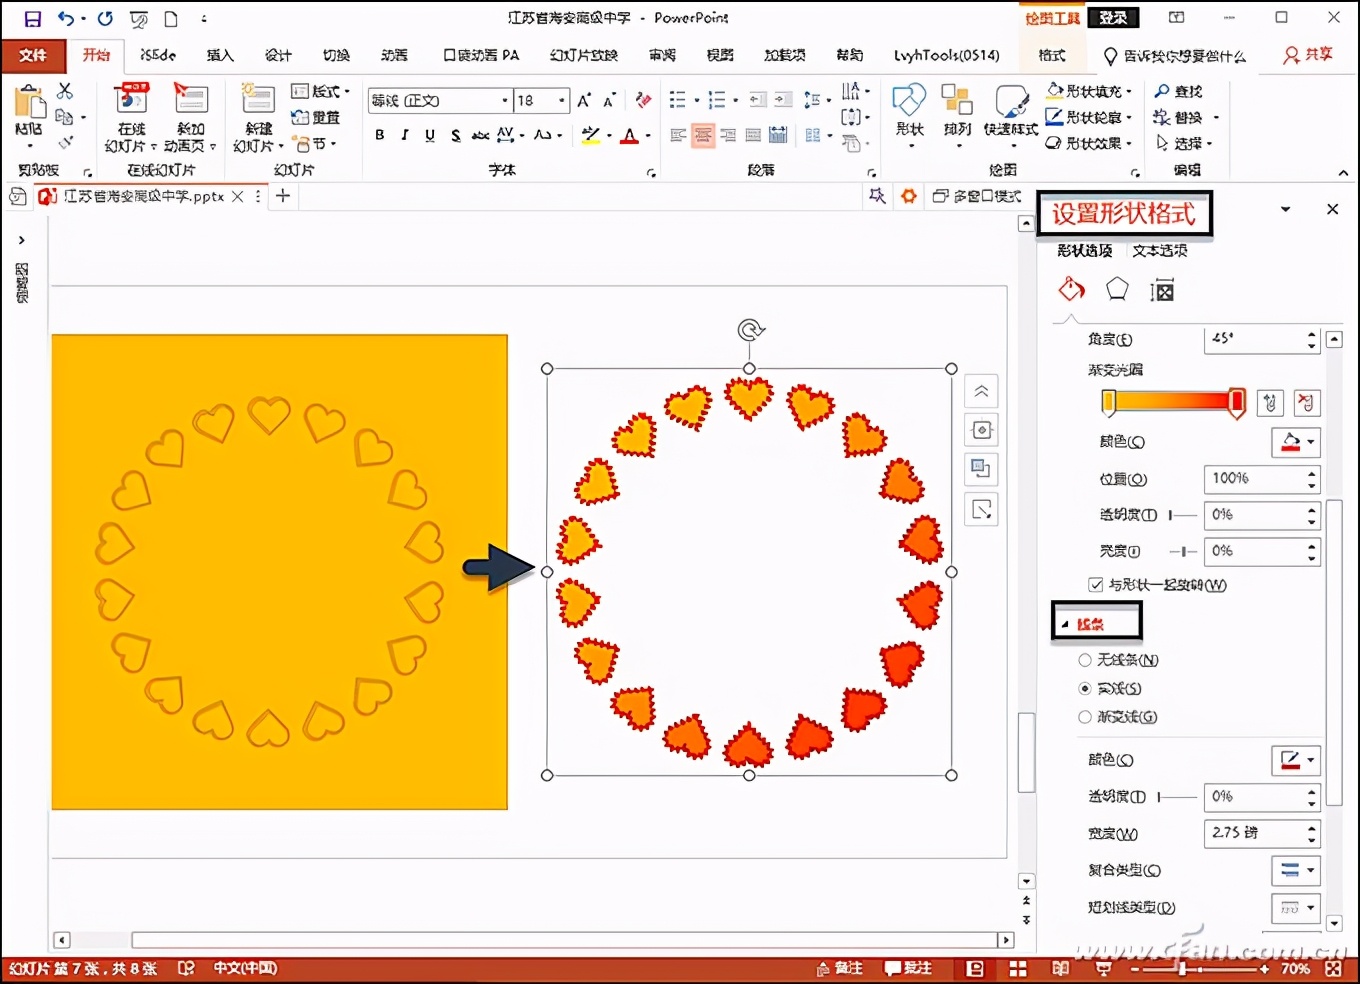Click the line width input field
1360x984 pixels.
(x=1254, y=833)
